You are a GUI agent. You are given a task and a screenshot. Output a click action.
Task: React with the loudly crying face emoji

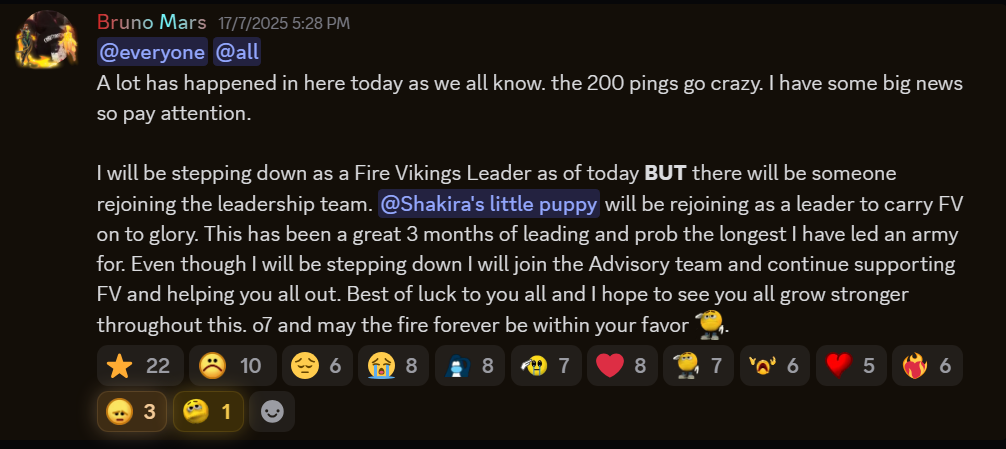click(x=391, y=366)
